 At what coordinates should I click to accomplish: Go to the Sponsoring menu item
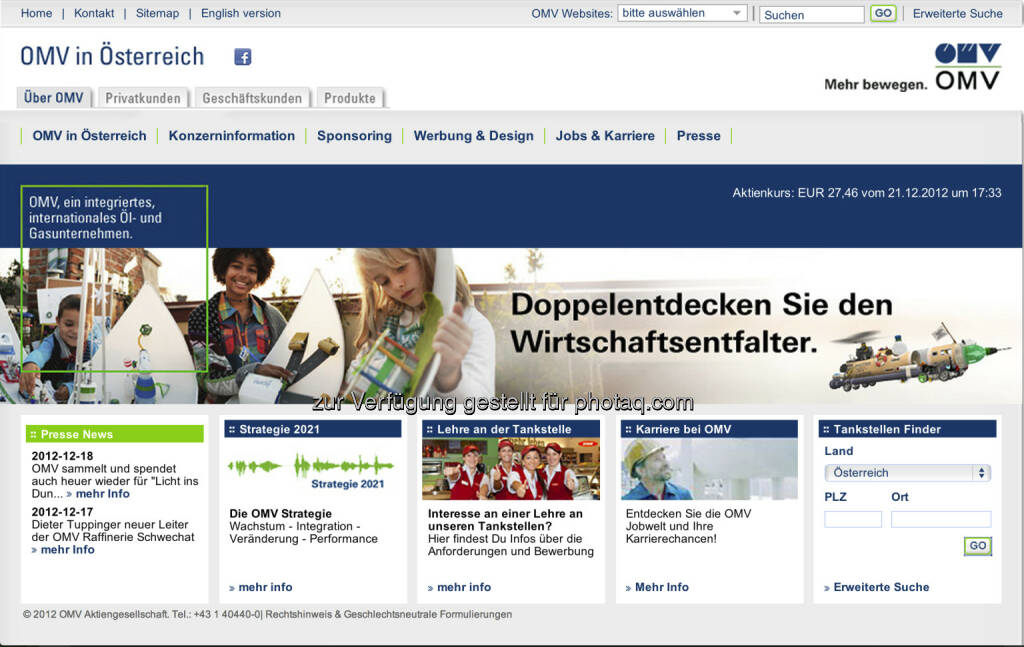point(354,136)
